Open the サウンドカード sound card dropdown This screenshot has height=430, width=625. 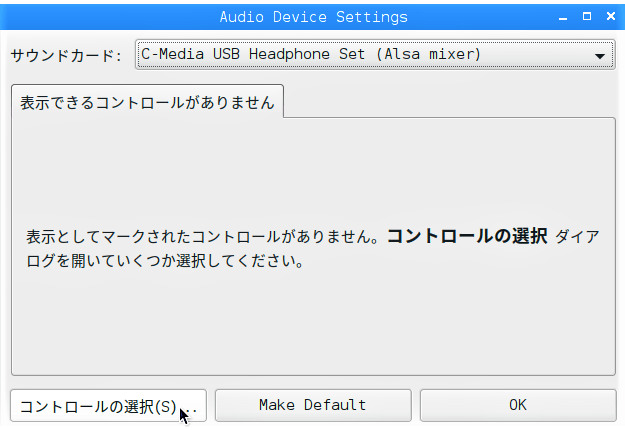[375, 55]
